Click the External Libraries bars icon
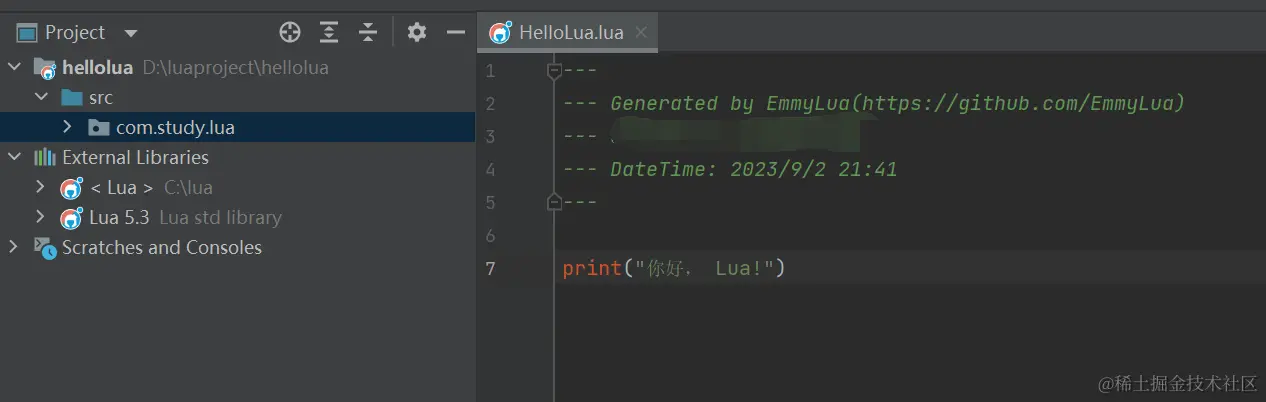The width and height of the screenshot is (1266, 402). coord(45,157)
